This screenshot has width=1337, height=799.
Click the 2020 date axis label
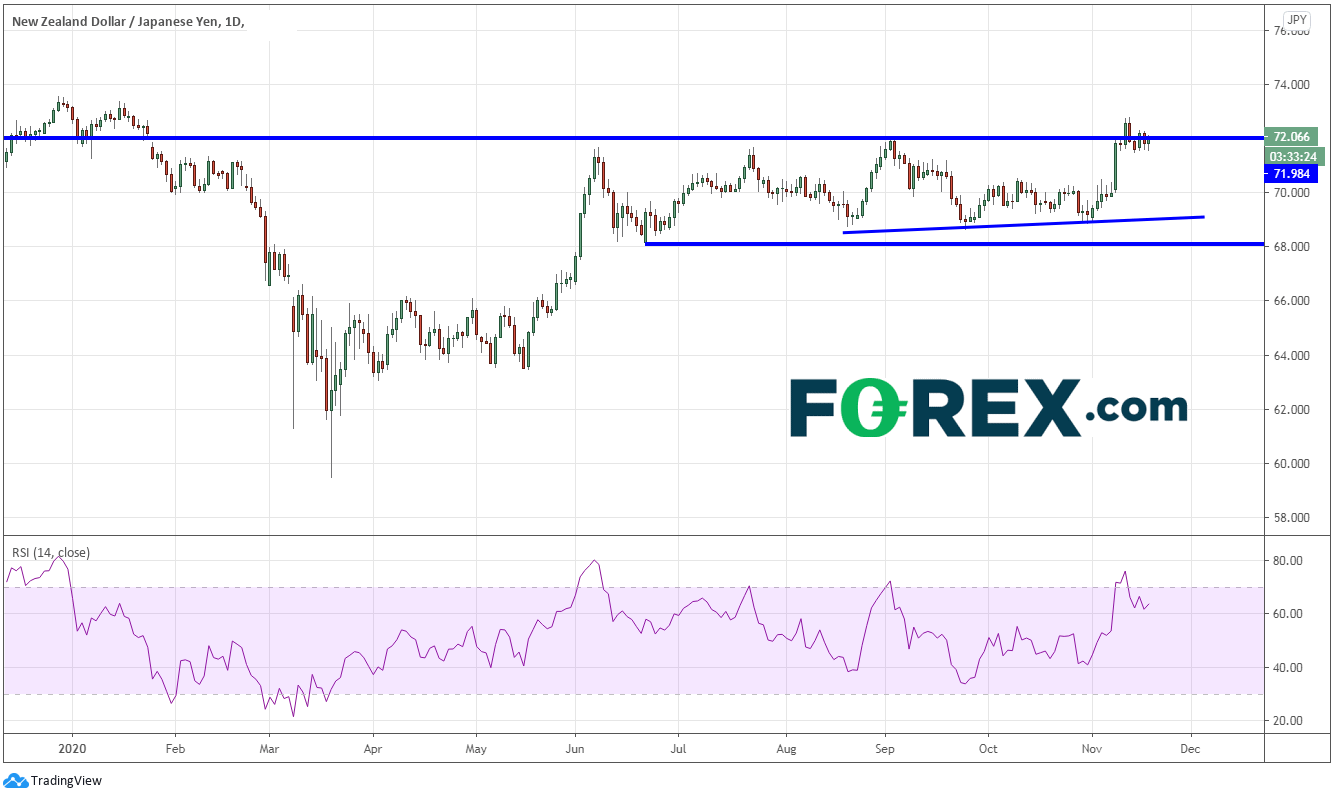72,747
